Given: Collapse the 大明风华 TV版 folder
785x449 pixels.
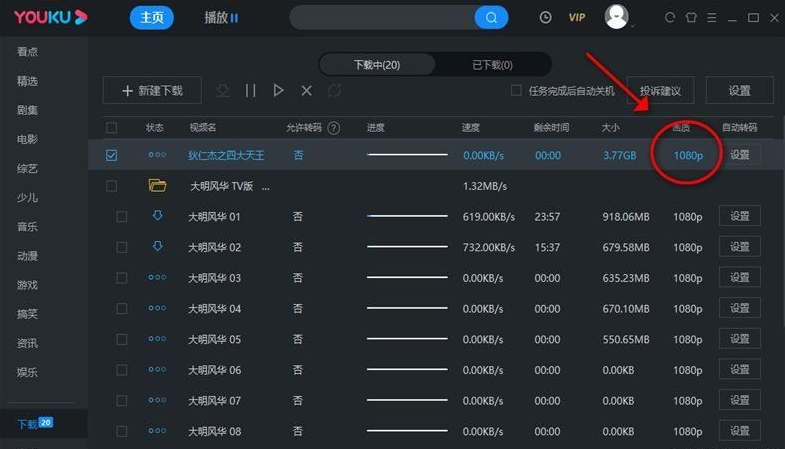Looking at the screenshot, I should pos(157,186).
